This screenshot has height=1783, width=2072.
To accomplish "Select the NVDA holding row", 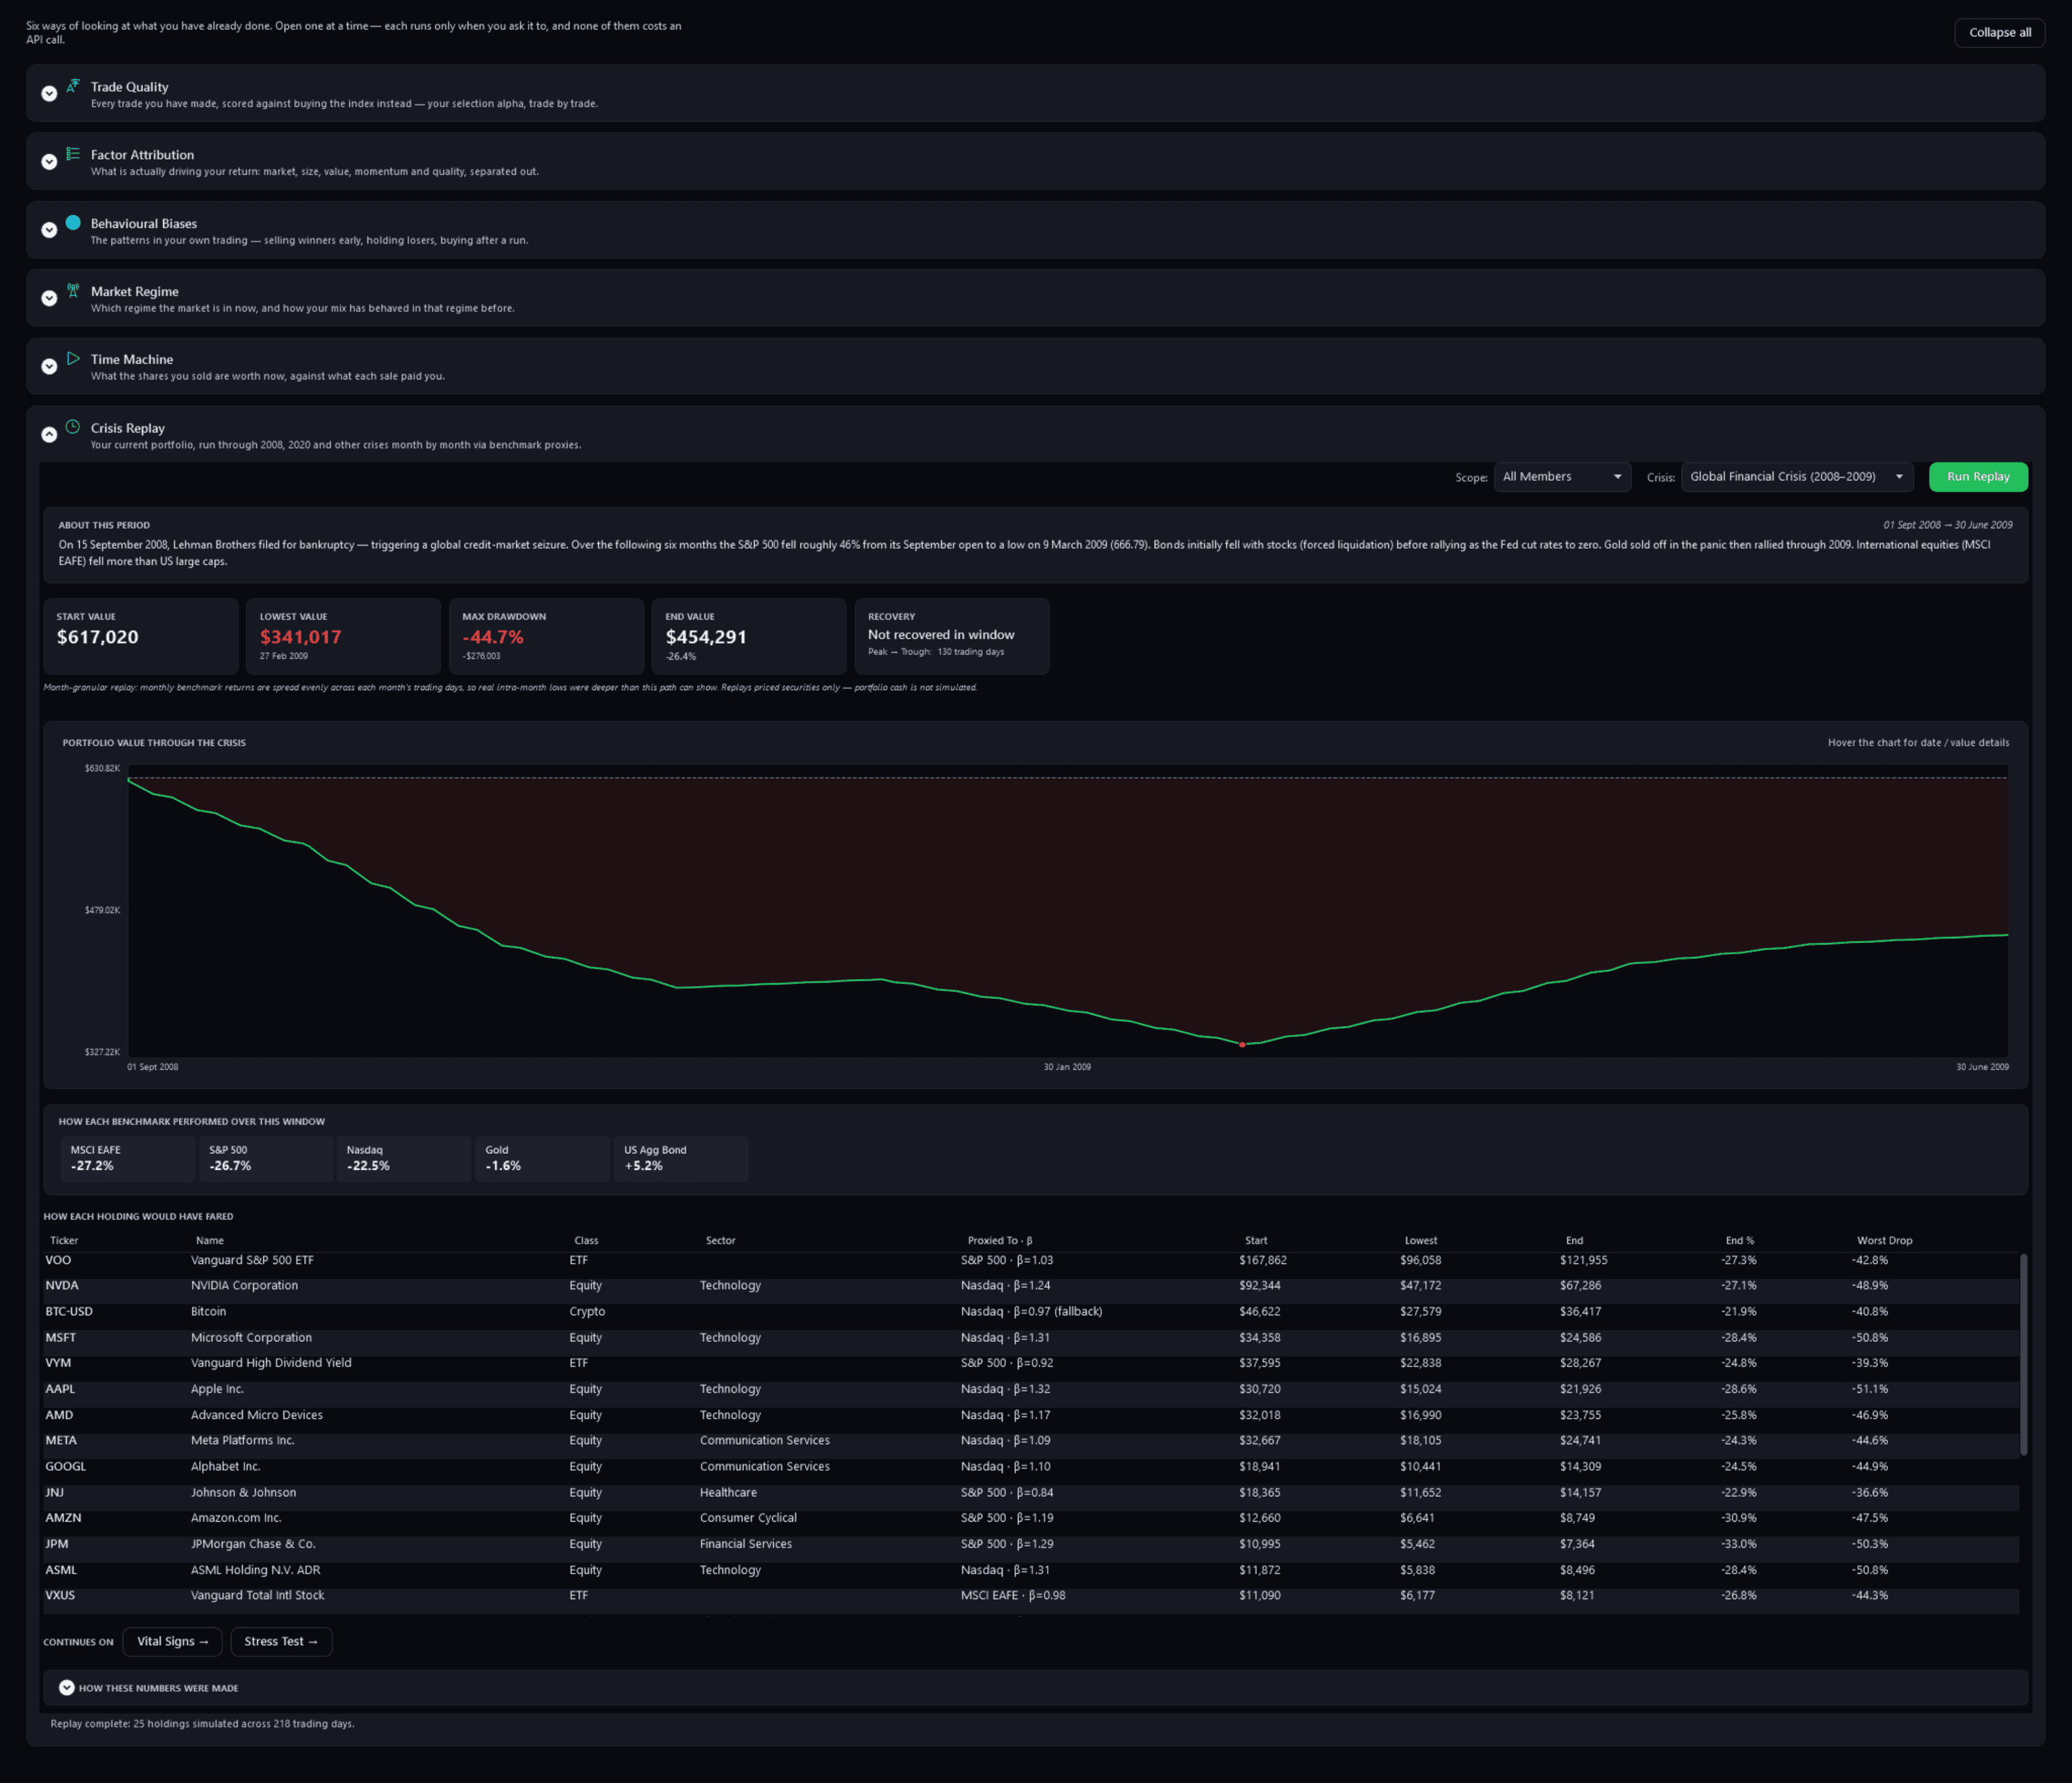I will 1031,1286.
